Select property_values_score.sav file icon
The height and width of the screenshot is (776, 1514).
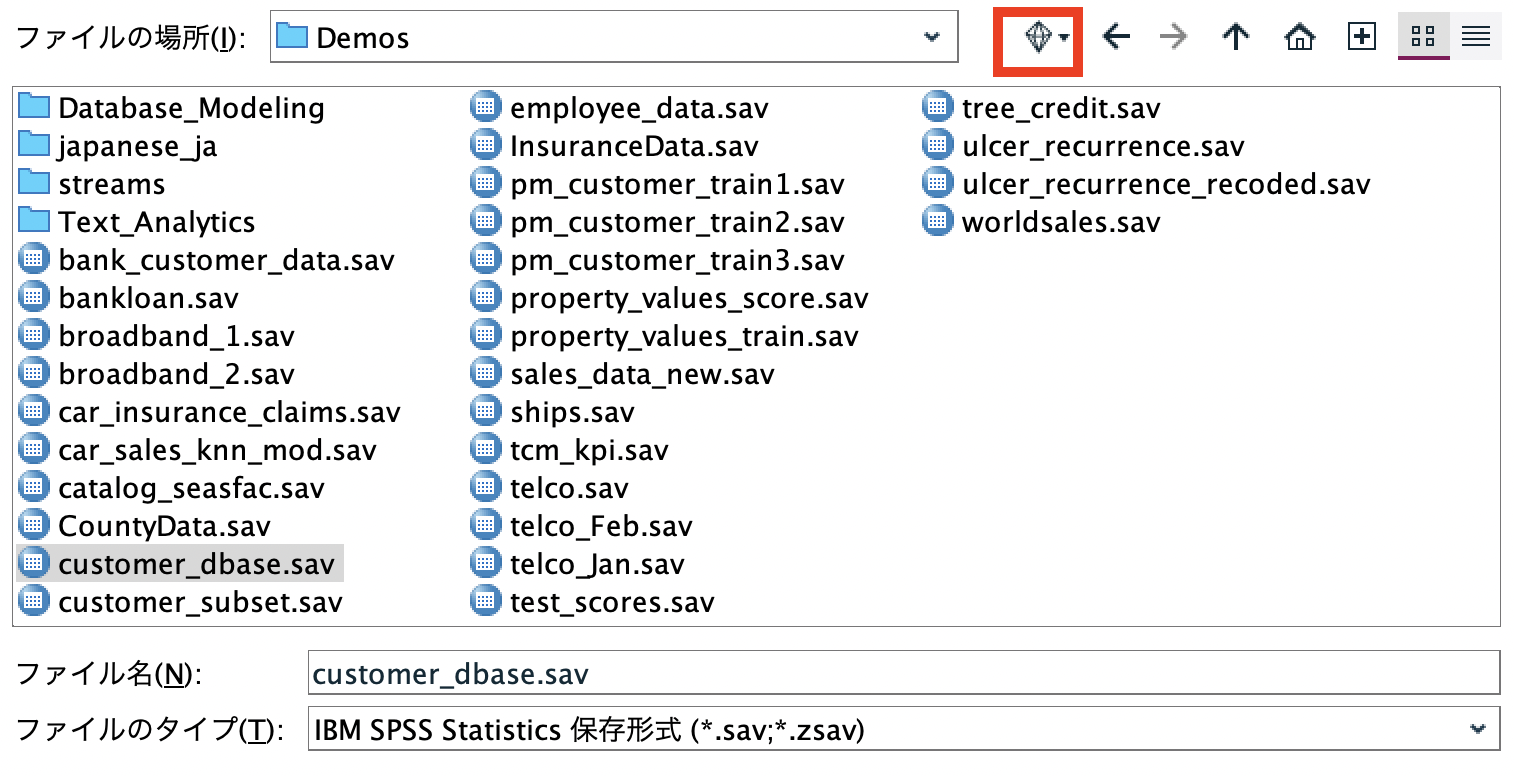click(485, 298)
